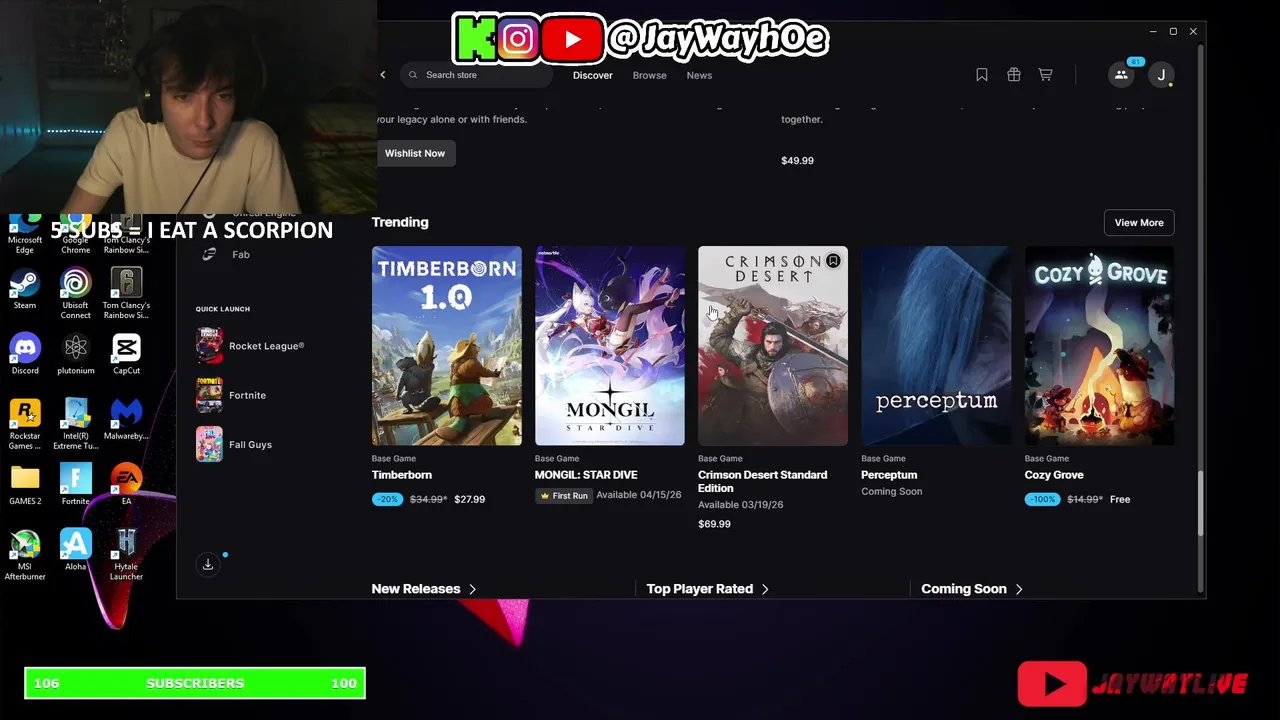Viewport: 1280px width, 720px height.
Task: Open the shopping cart
Action: click(1045, 75)
